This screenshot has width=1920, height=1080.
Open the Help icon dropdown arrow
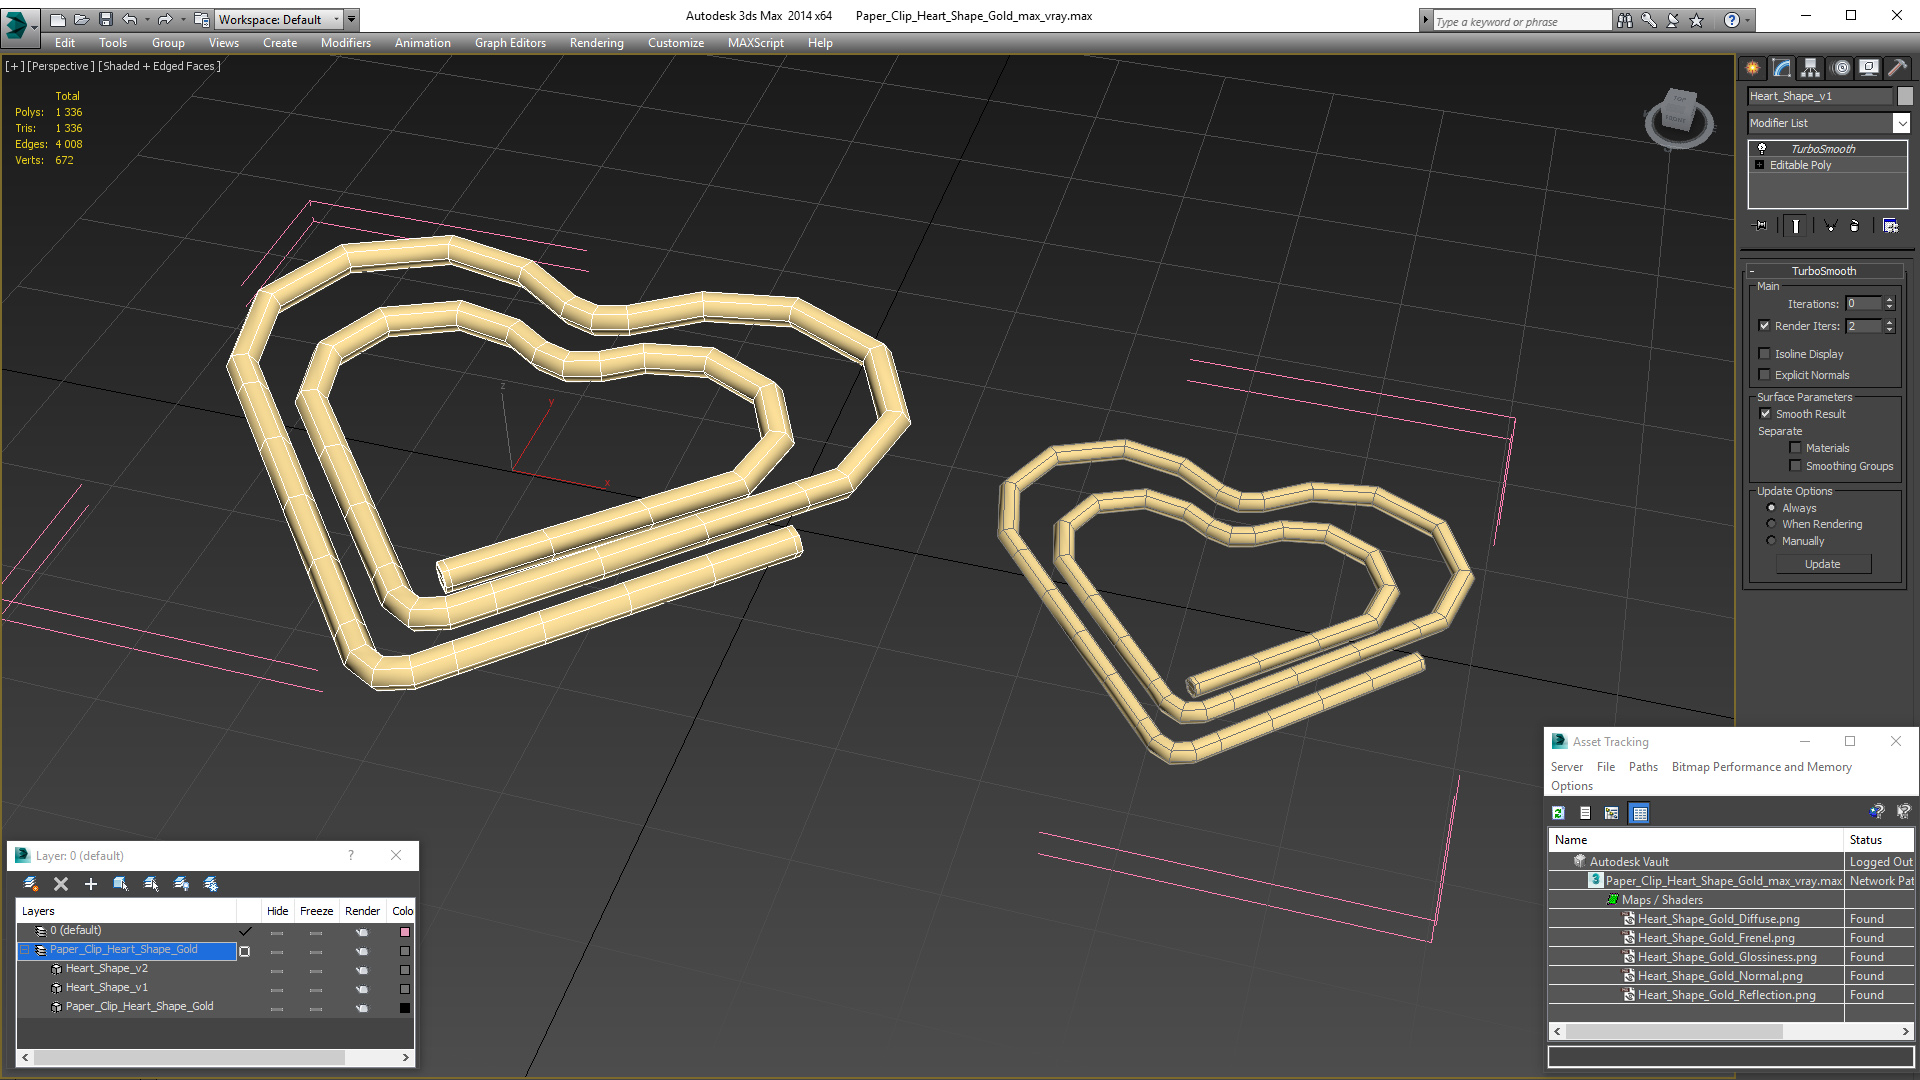pos(1748,20)
